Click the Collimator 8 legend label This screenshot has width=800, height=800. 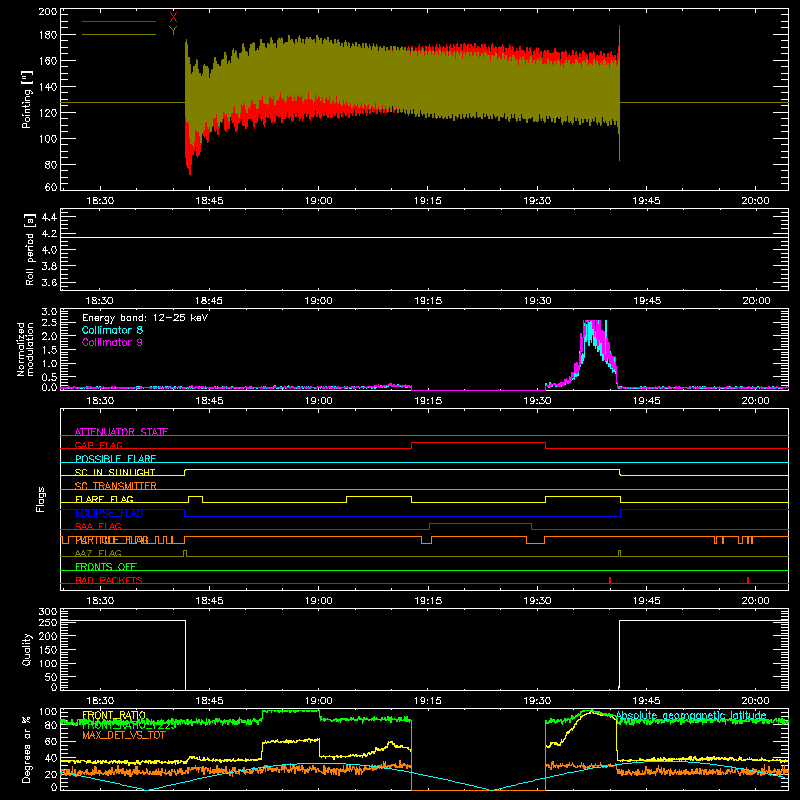(x=112, y=330)
